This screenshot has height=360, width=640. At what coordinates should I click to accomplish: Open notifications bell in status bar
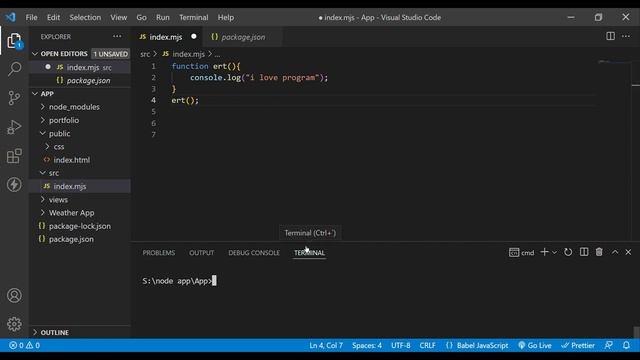[626, 345]
